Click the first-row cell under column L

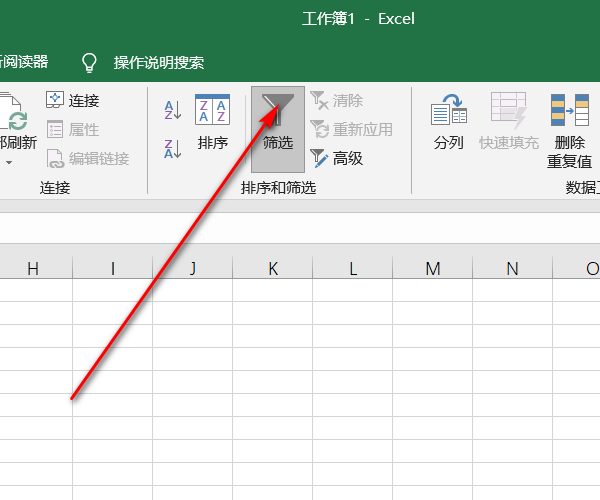point(352,290)
